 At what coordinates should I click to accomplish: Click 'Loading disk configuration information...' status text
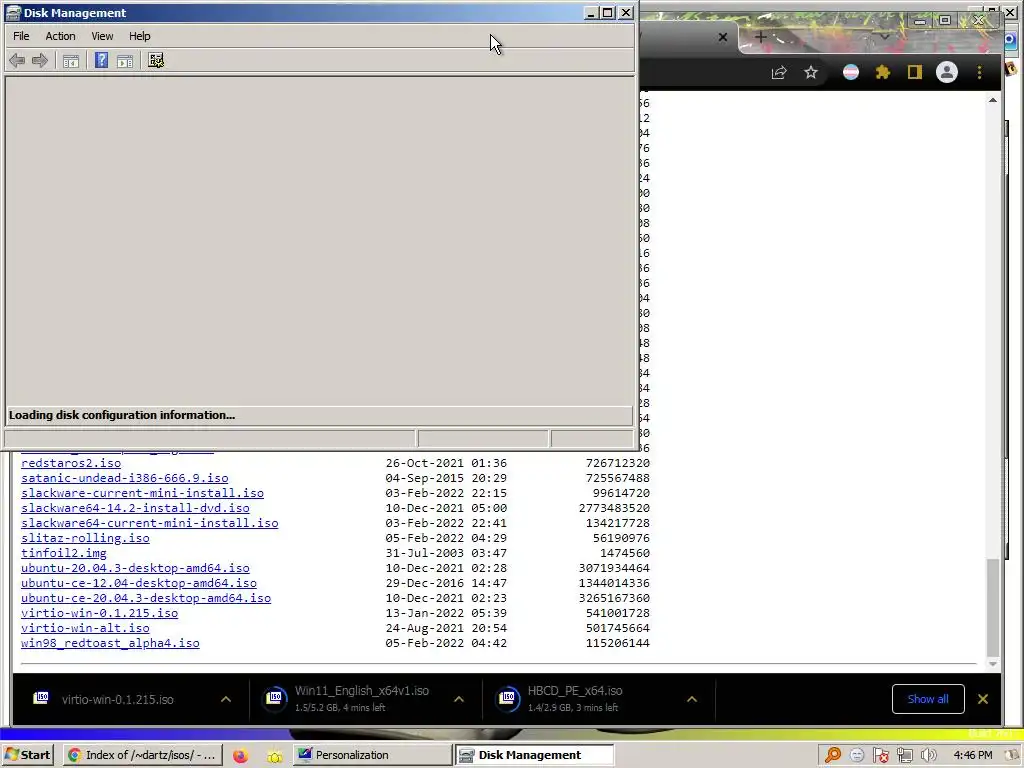[x=121, y=415]
